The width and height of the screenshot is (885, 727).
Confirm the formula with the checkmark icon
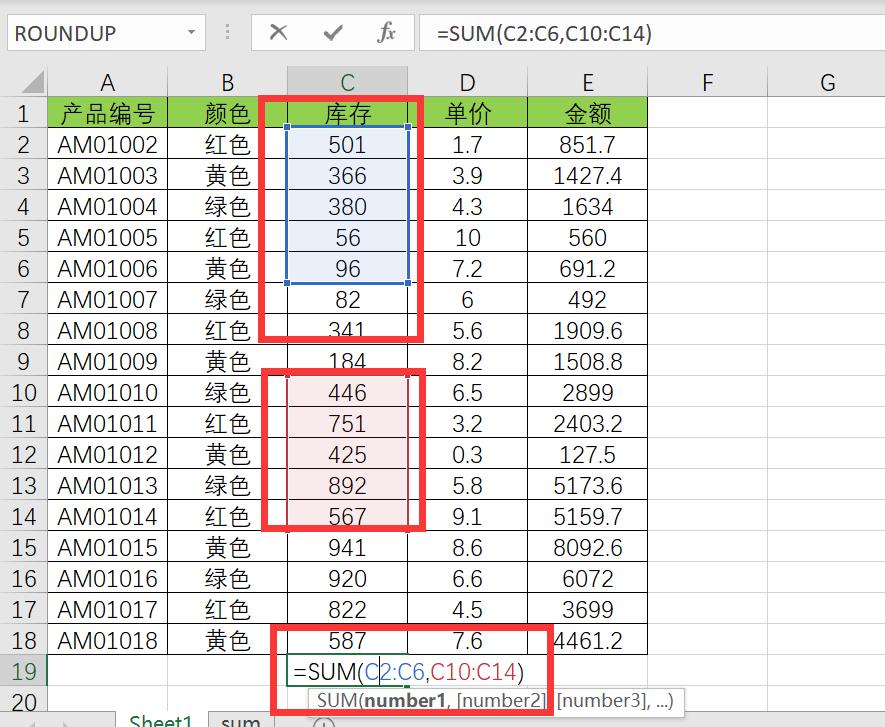click(330, 33)
